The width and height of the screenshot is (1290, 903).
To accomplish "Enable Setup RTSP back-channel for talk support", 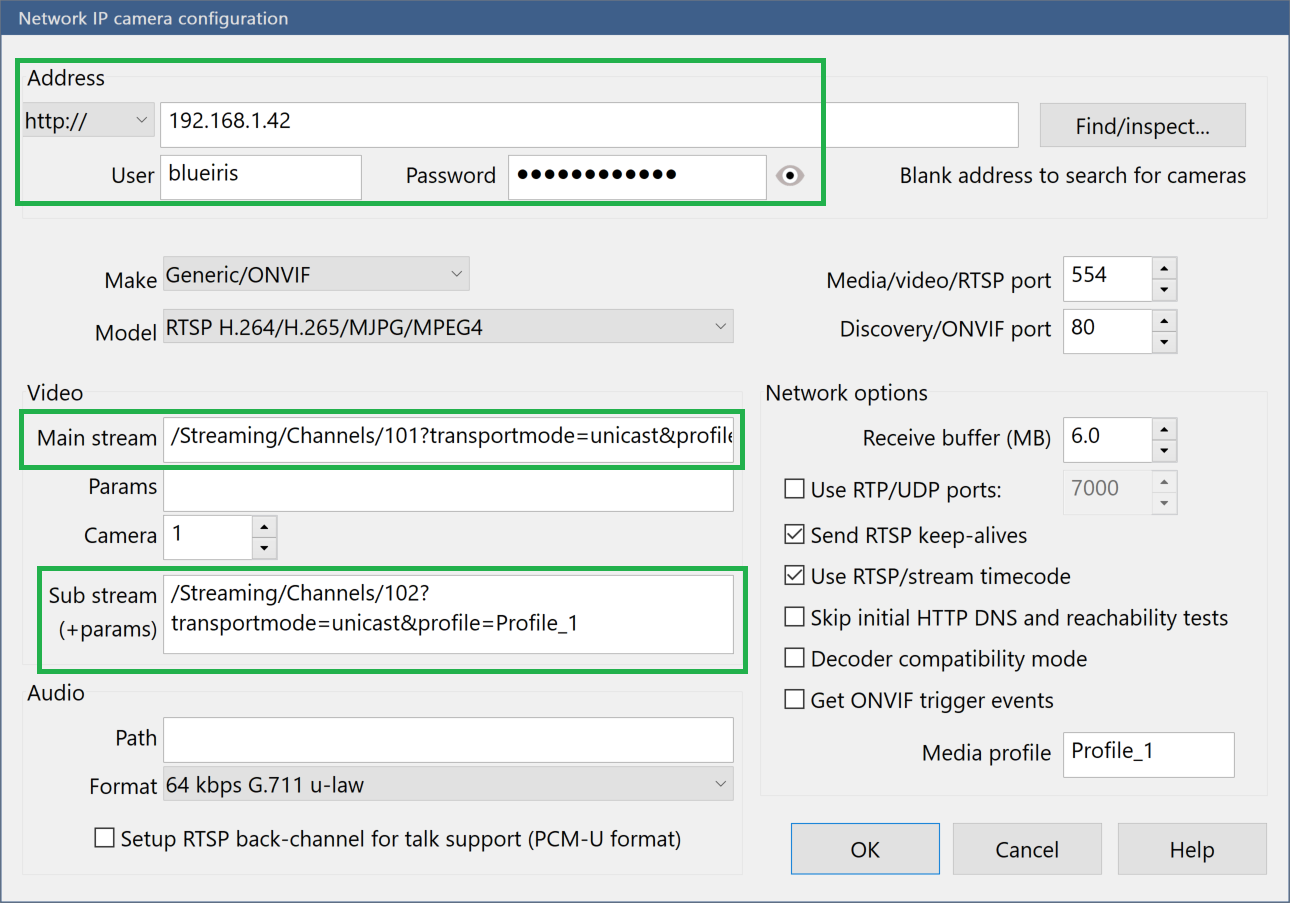I will point(104,838).
